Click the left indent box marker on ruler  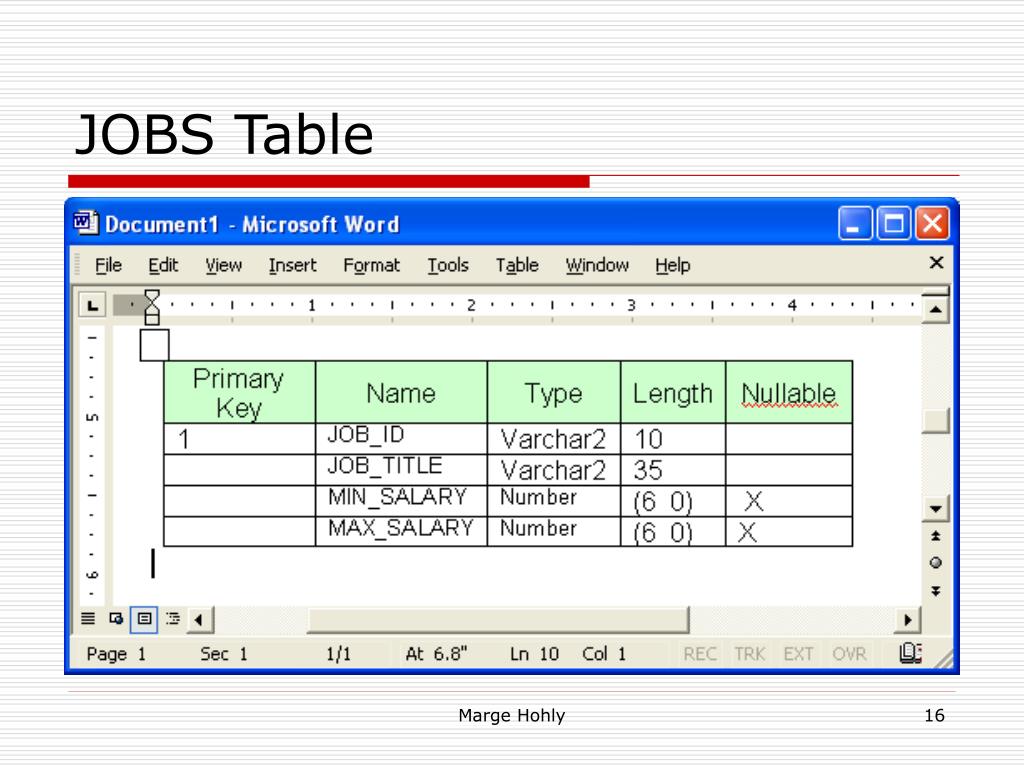coord(152,319)
